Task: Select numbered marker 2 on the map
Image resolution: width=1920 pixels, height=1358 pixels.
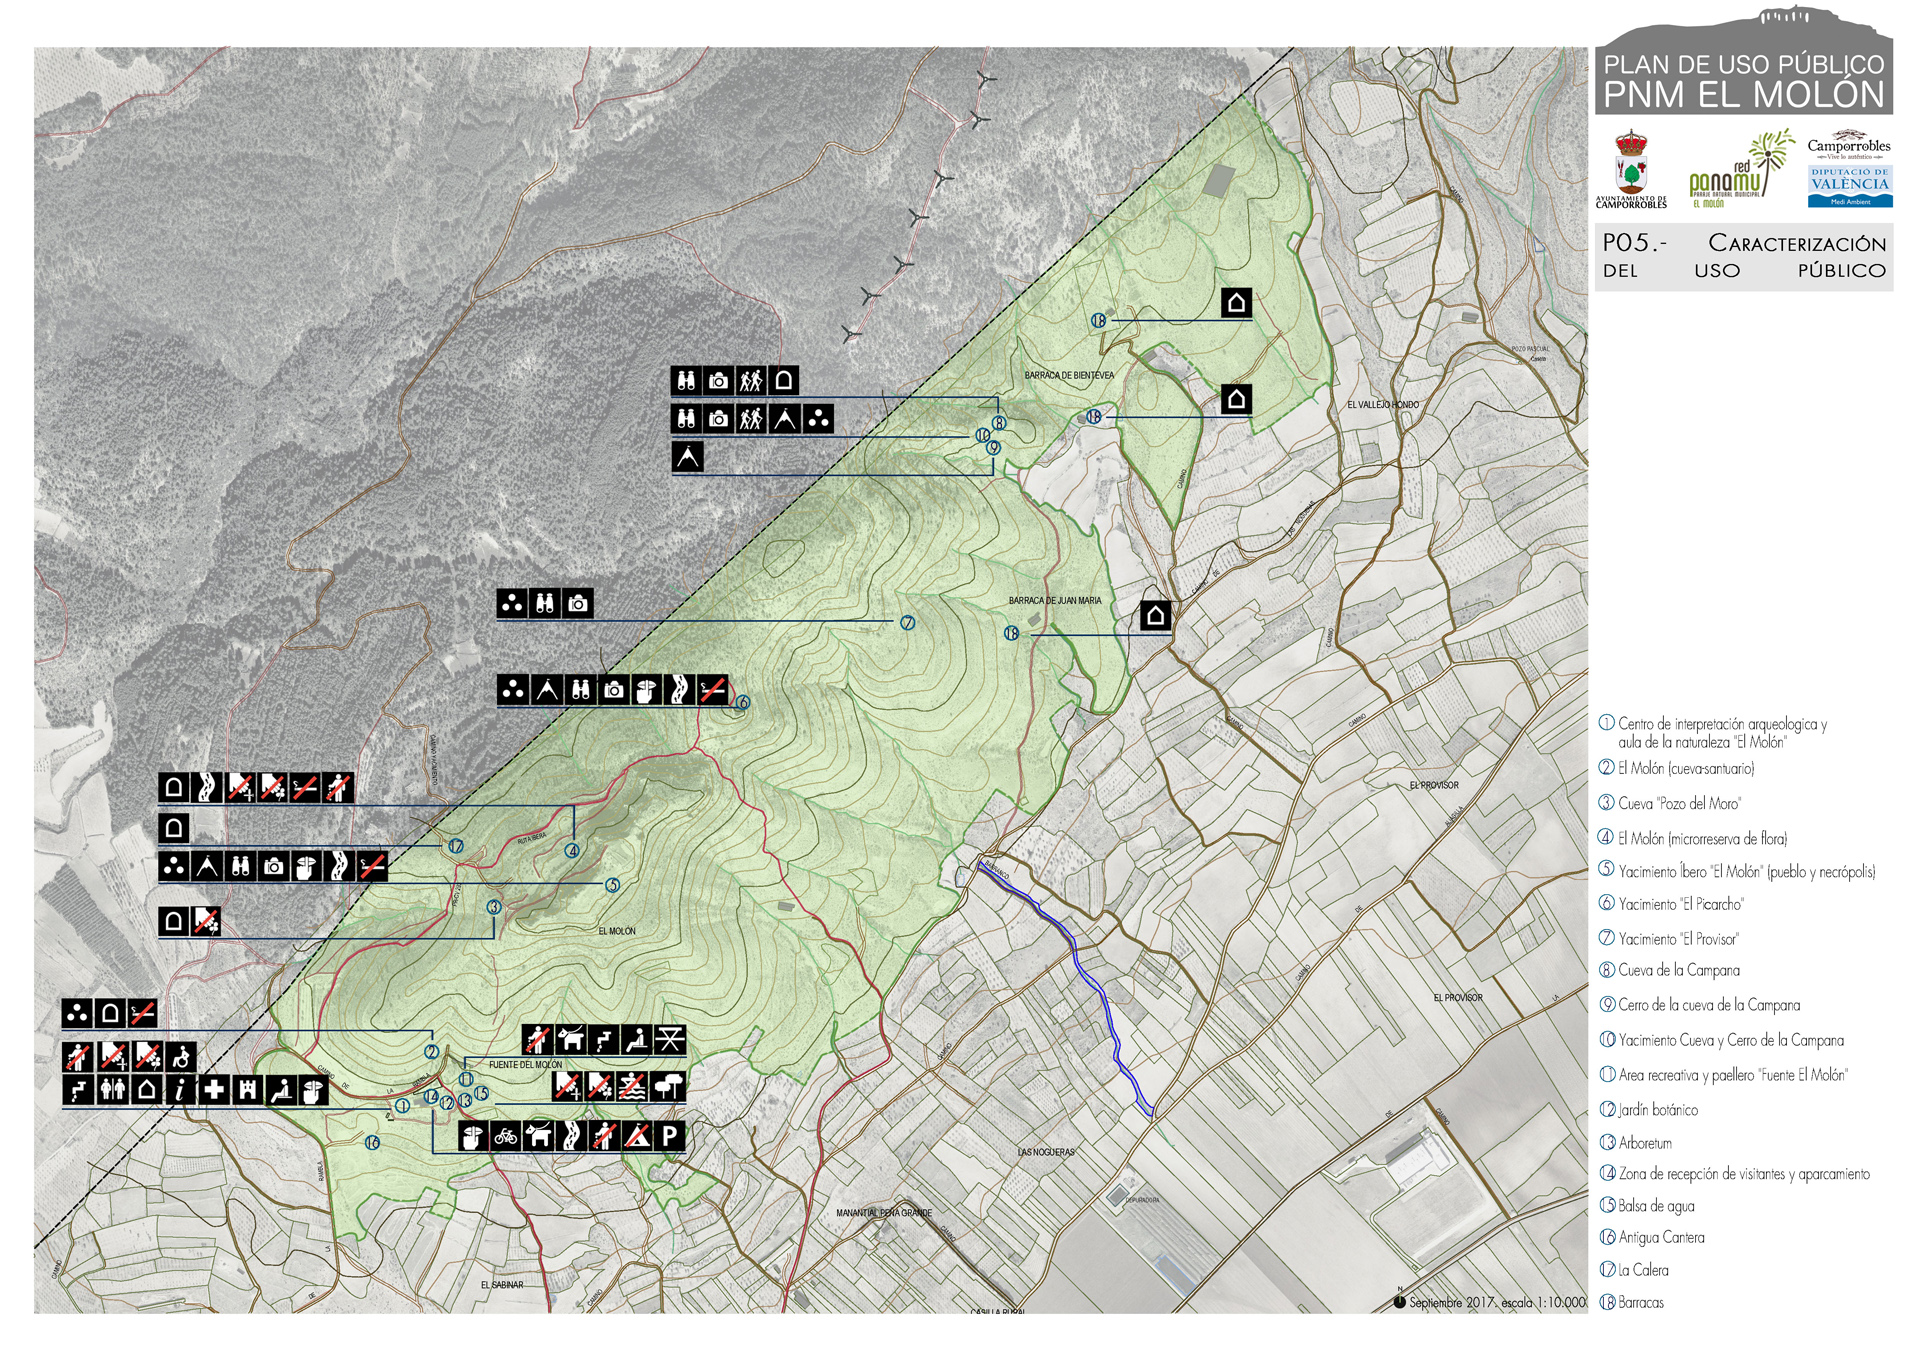Action: pyautogui.click(x=431, y=1052)
